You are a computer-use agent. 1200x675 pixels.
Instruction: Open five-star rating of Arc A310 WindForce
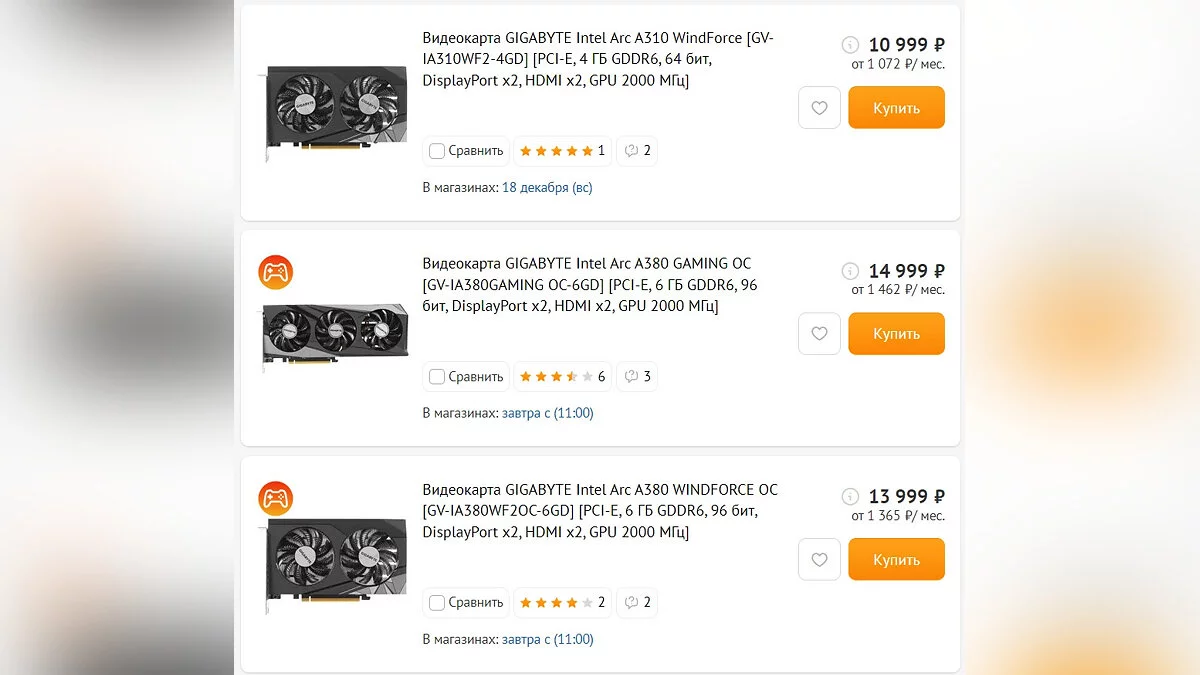[x=562, y=151]
